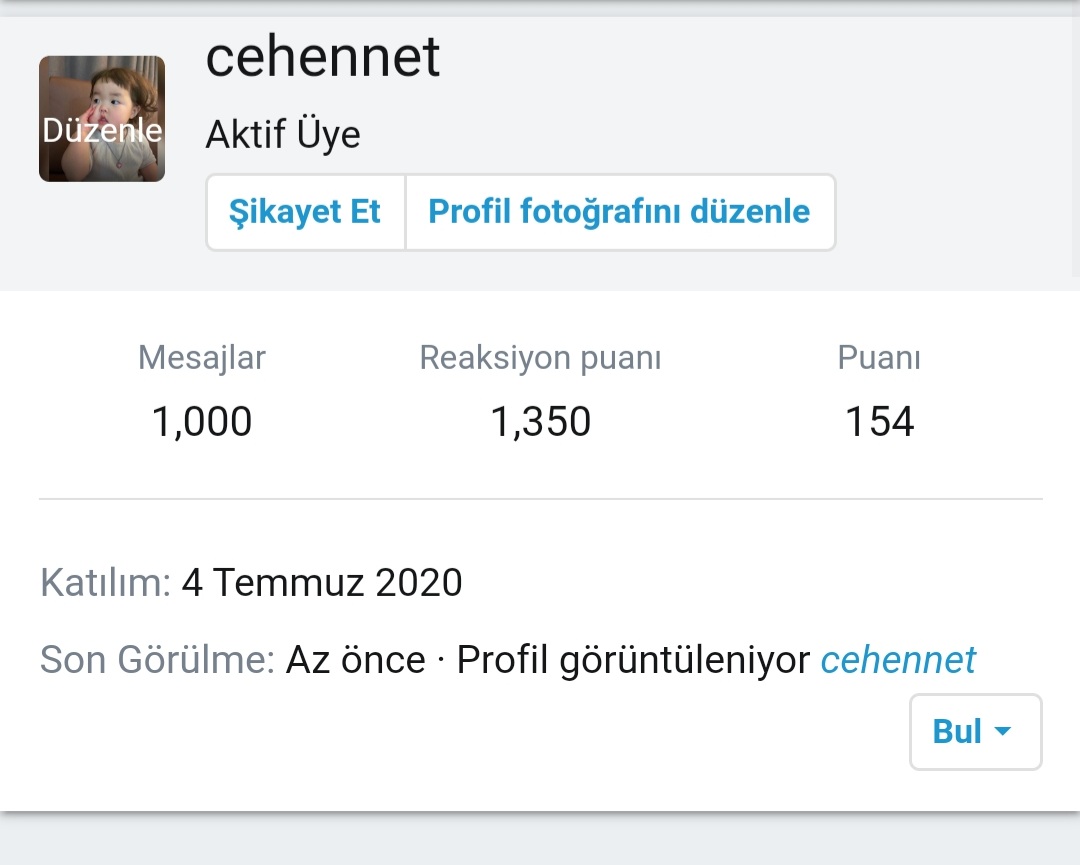Click the Aktif Üye user title
The height and width of the screenshot is (865, 1080).
(283, 135)
